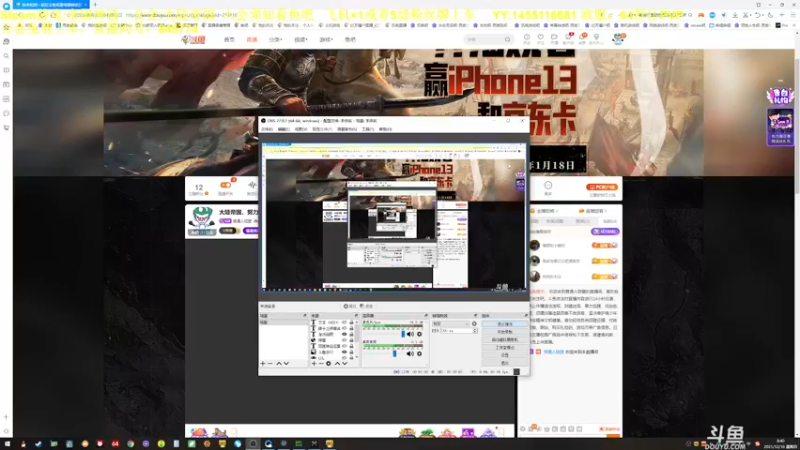Image resolution: width=800 pixels, height=450 pixels.
Task: Open the second menu in OBS menu bar
Action: tap(284, 129)
